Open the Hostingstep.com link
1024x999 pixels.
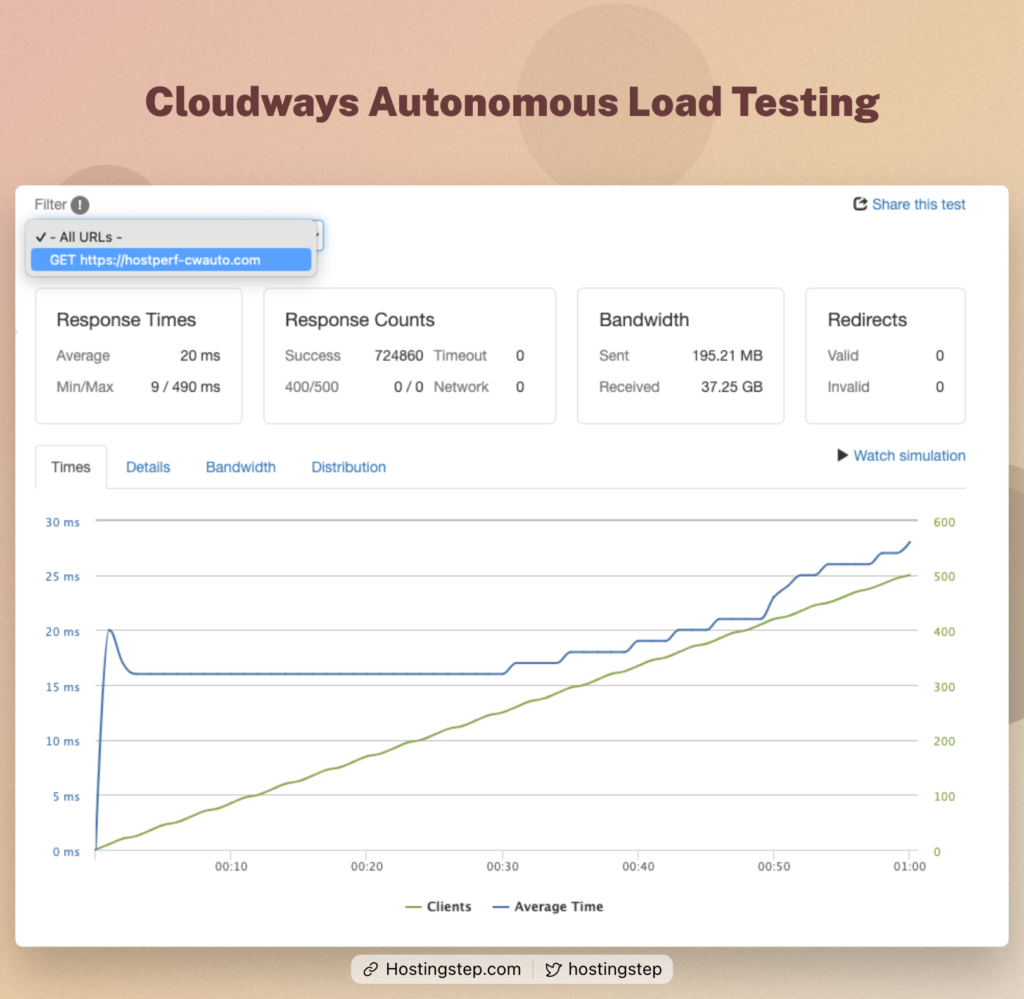point(453,969)
